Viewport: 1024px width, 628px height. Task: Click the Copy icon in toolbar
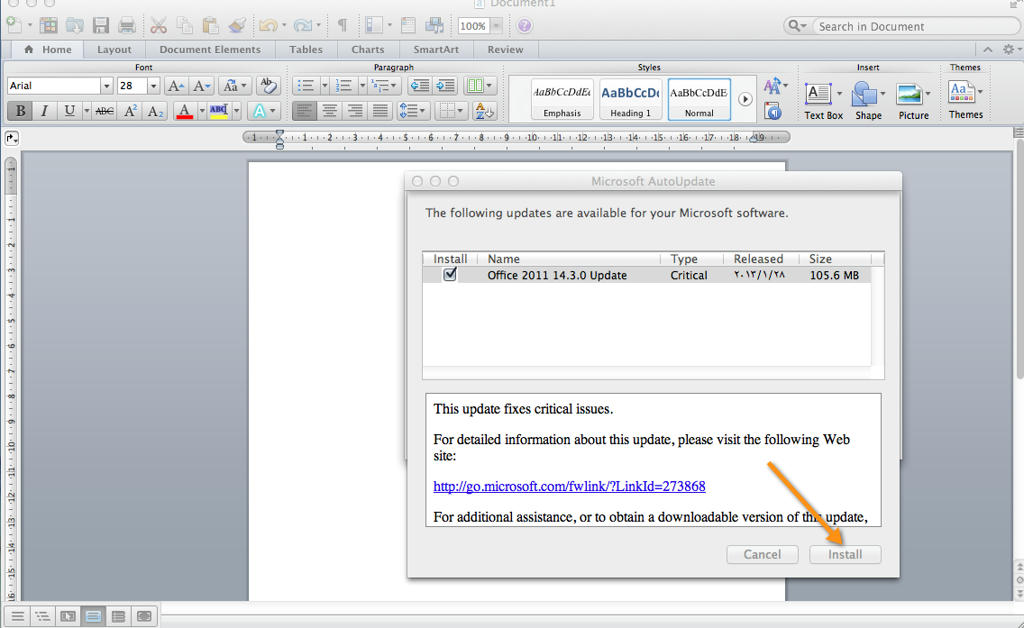click(x=185, y=25)
